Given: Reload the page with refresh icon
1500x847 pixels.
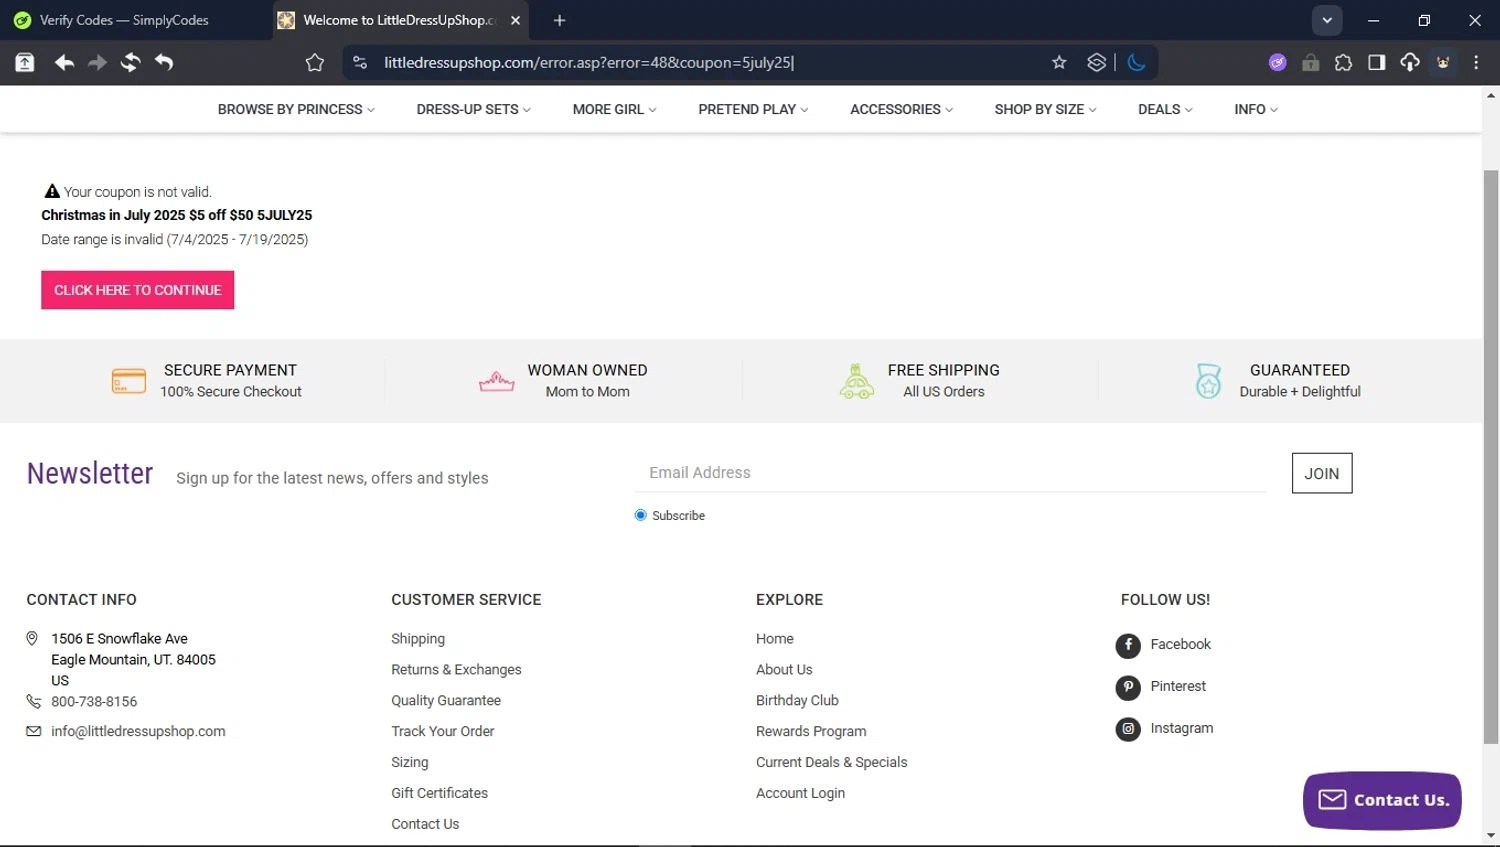Looking at the screenshot, I should tap(130, 62).
